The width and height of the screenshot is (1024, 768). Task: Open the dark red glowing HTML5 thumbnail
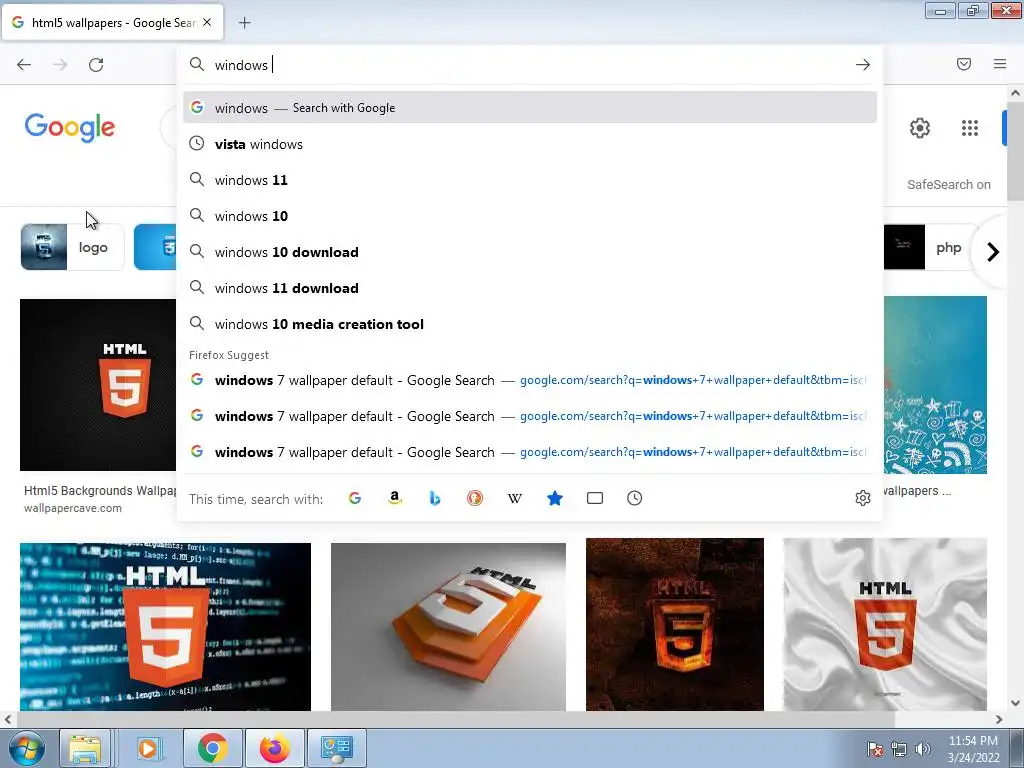coord(675,624)
